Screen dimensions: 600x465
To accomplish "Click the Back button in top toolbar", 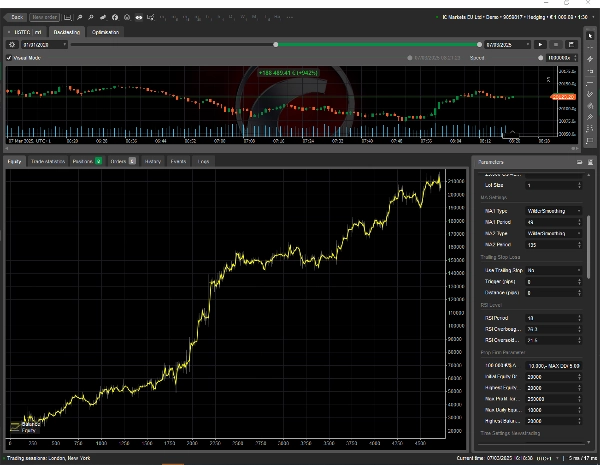I will pos(16,17).
